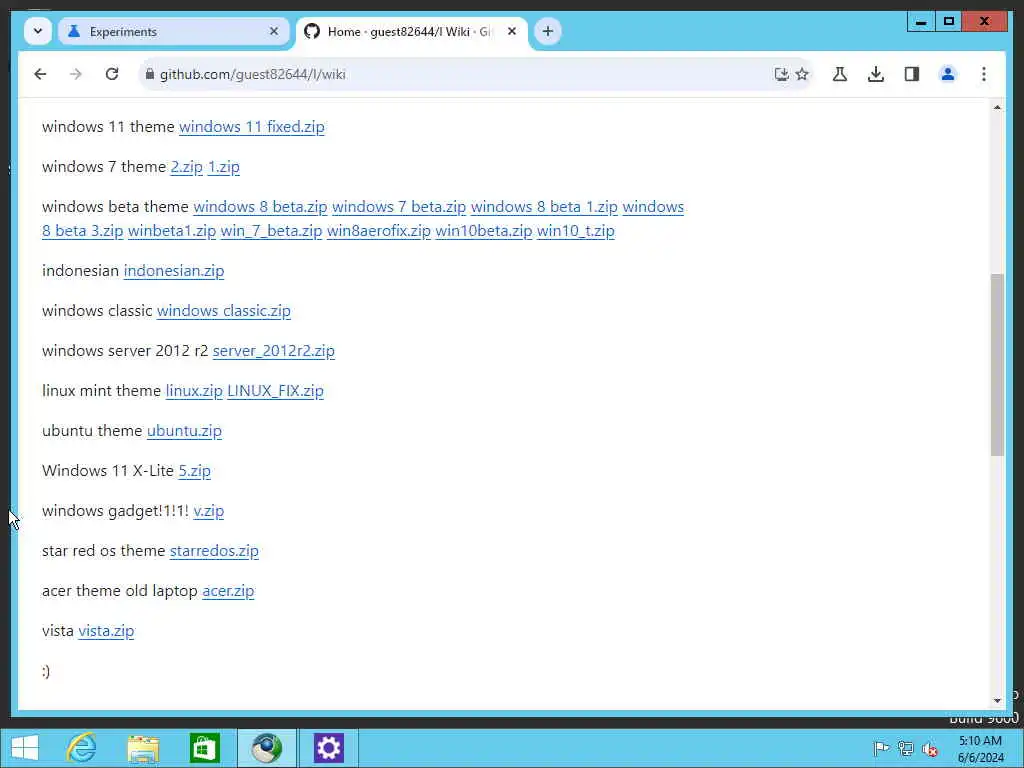Bookmark this page with the star icon

tap(803, 74)
